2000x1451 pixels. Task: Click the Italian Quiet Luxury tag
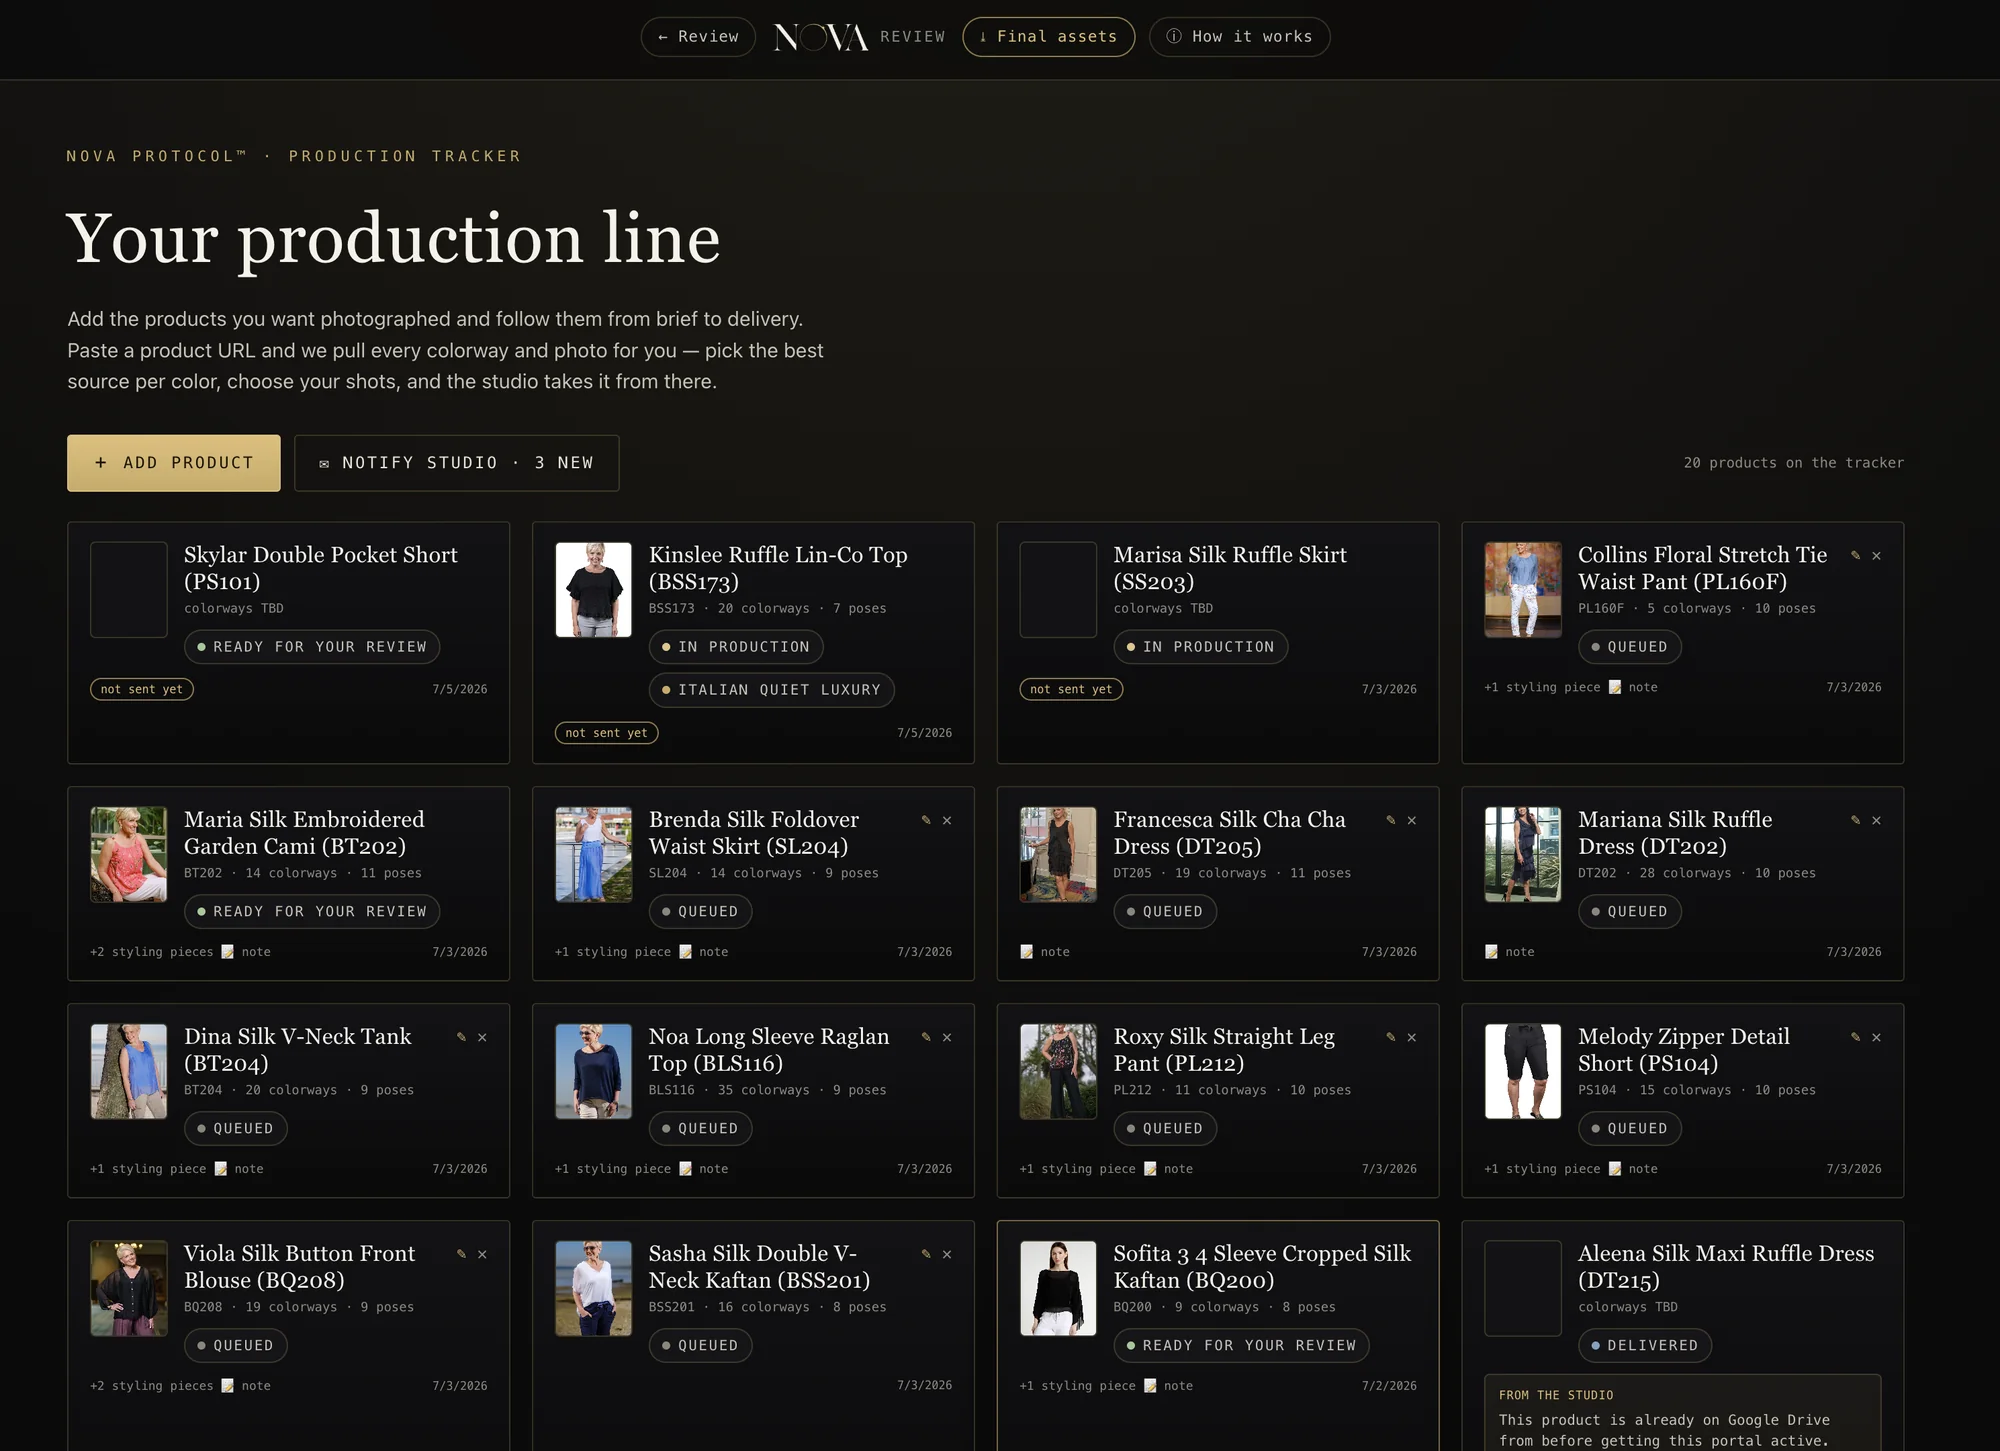pyautogui.click(x=772, y=690)
